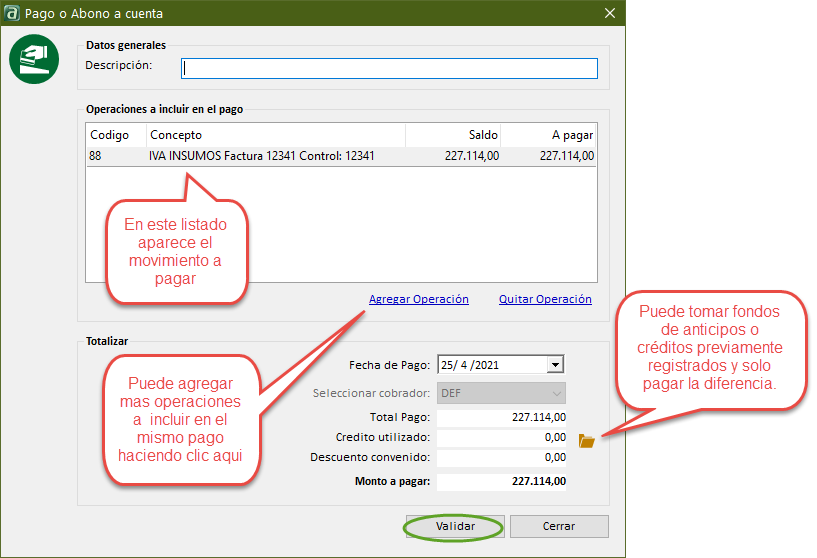
Task: Click the Credito utilizado amount field
Action: click(x=501, y=438)
